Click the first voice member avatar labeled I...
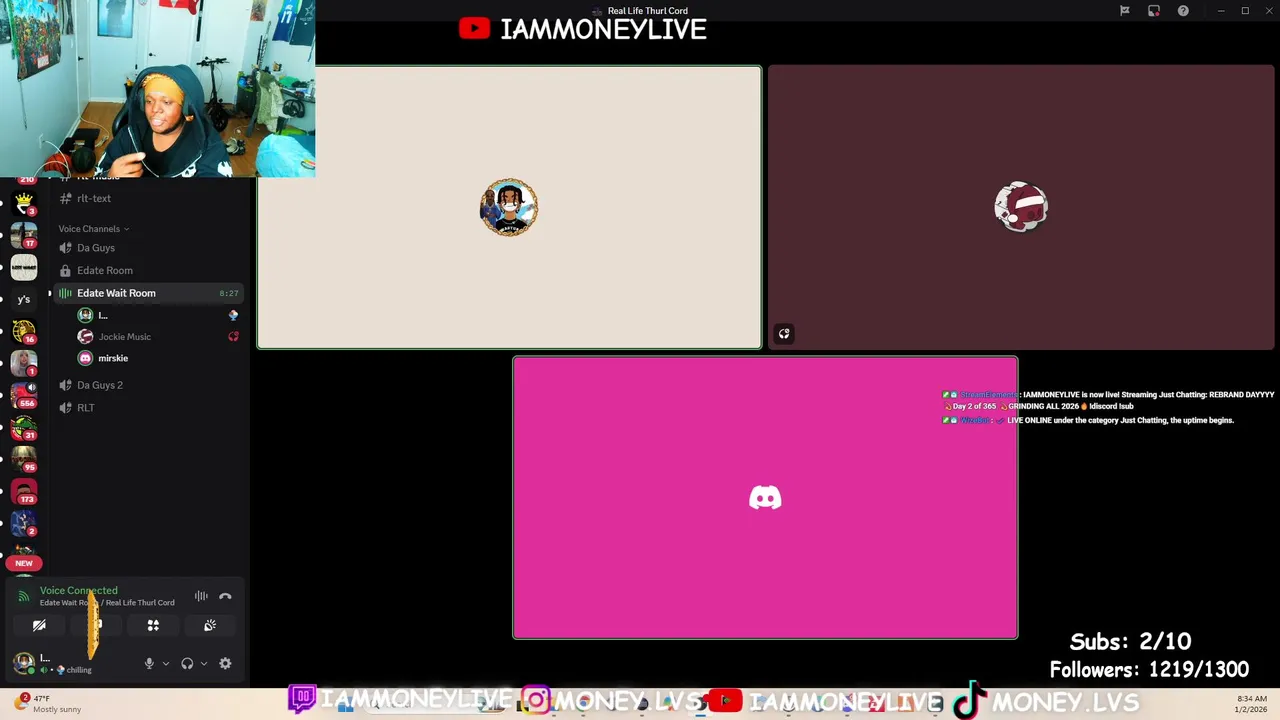The width and height of the screenshot is (1280, 720). click(x=85, y=315)
